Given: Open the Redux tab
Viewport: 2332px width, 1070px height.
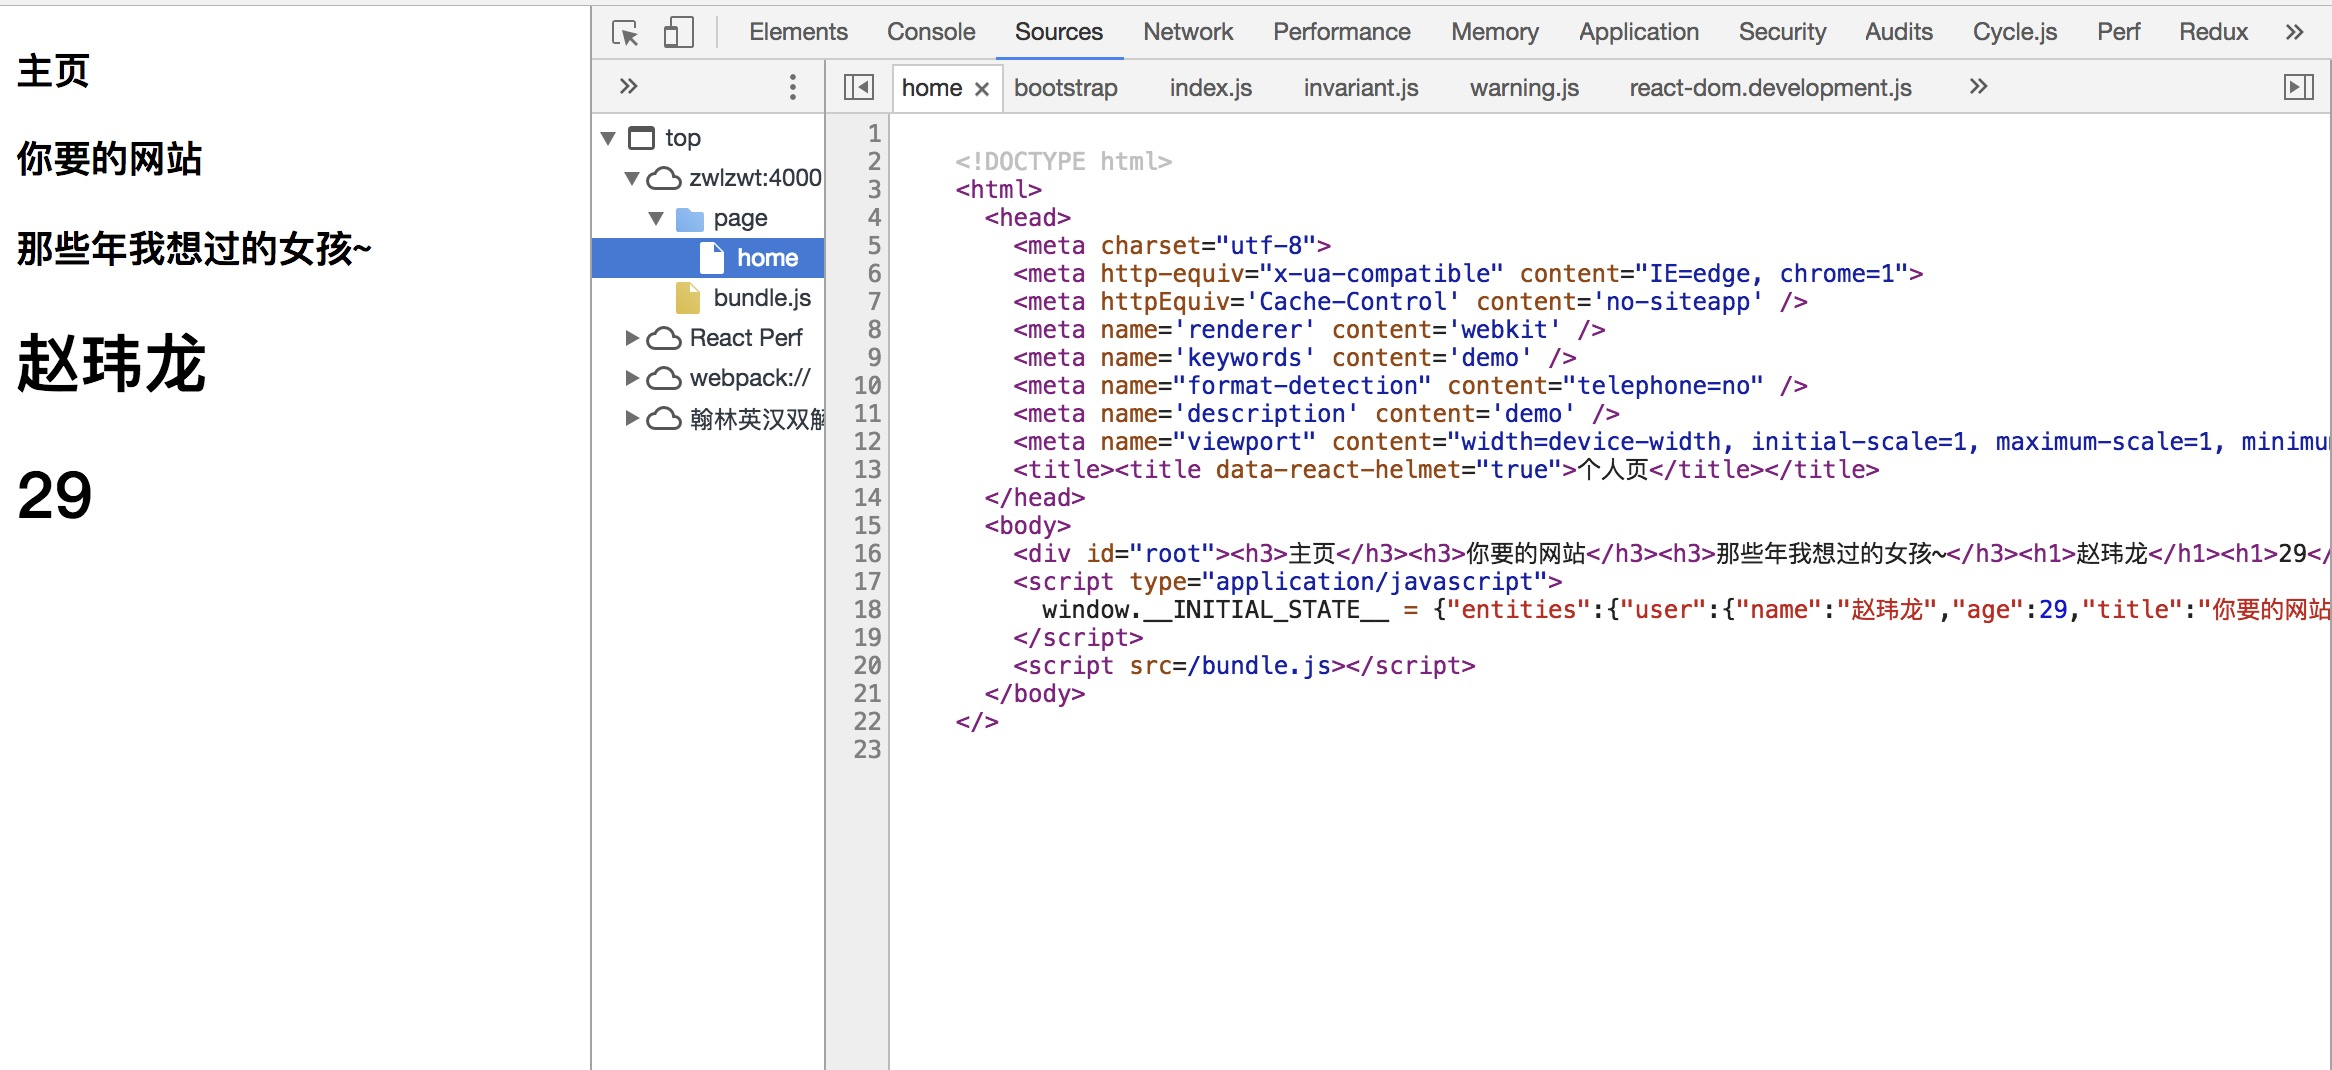Looking at the screenshot, I should click(2213, 32).
